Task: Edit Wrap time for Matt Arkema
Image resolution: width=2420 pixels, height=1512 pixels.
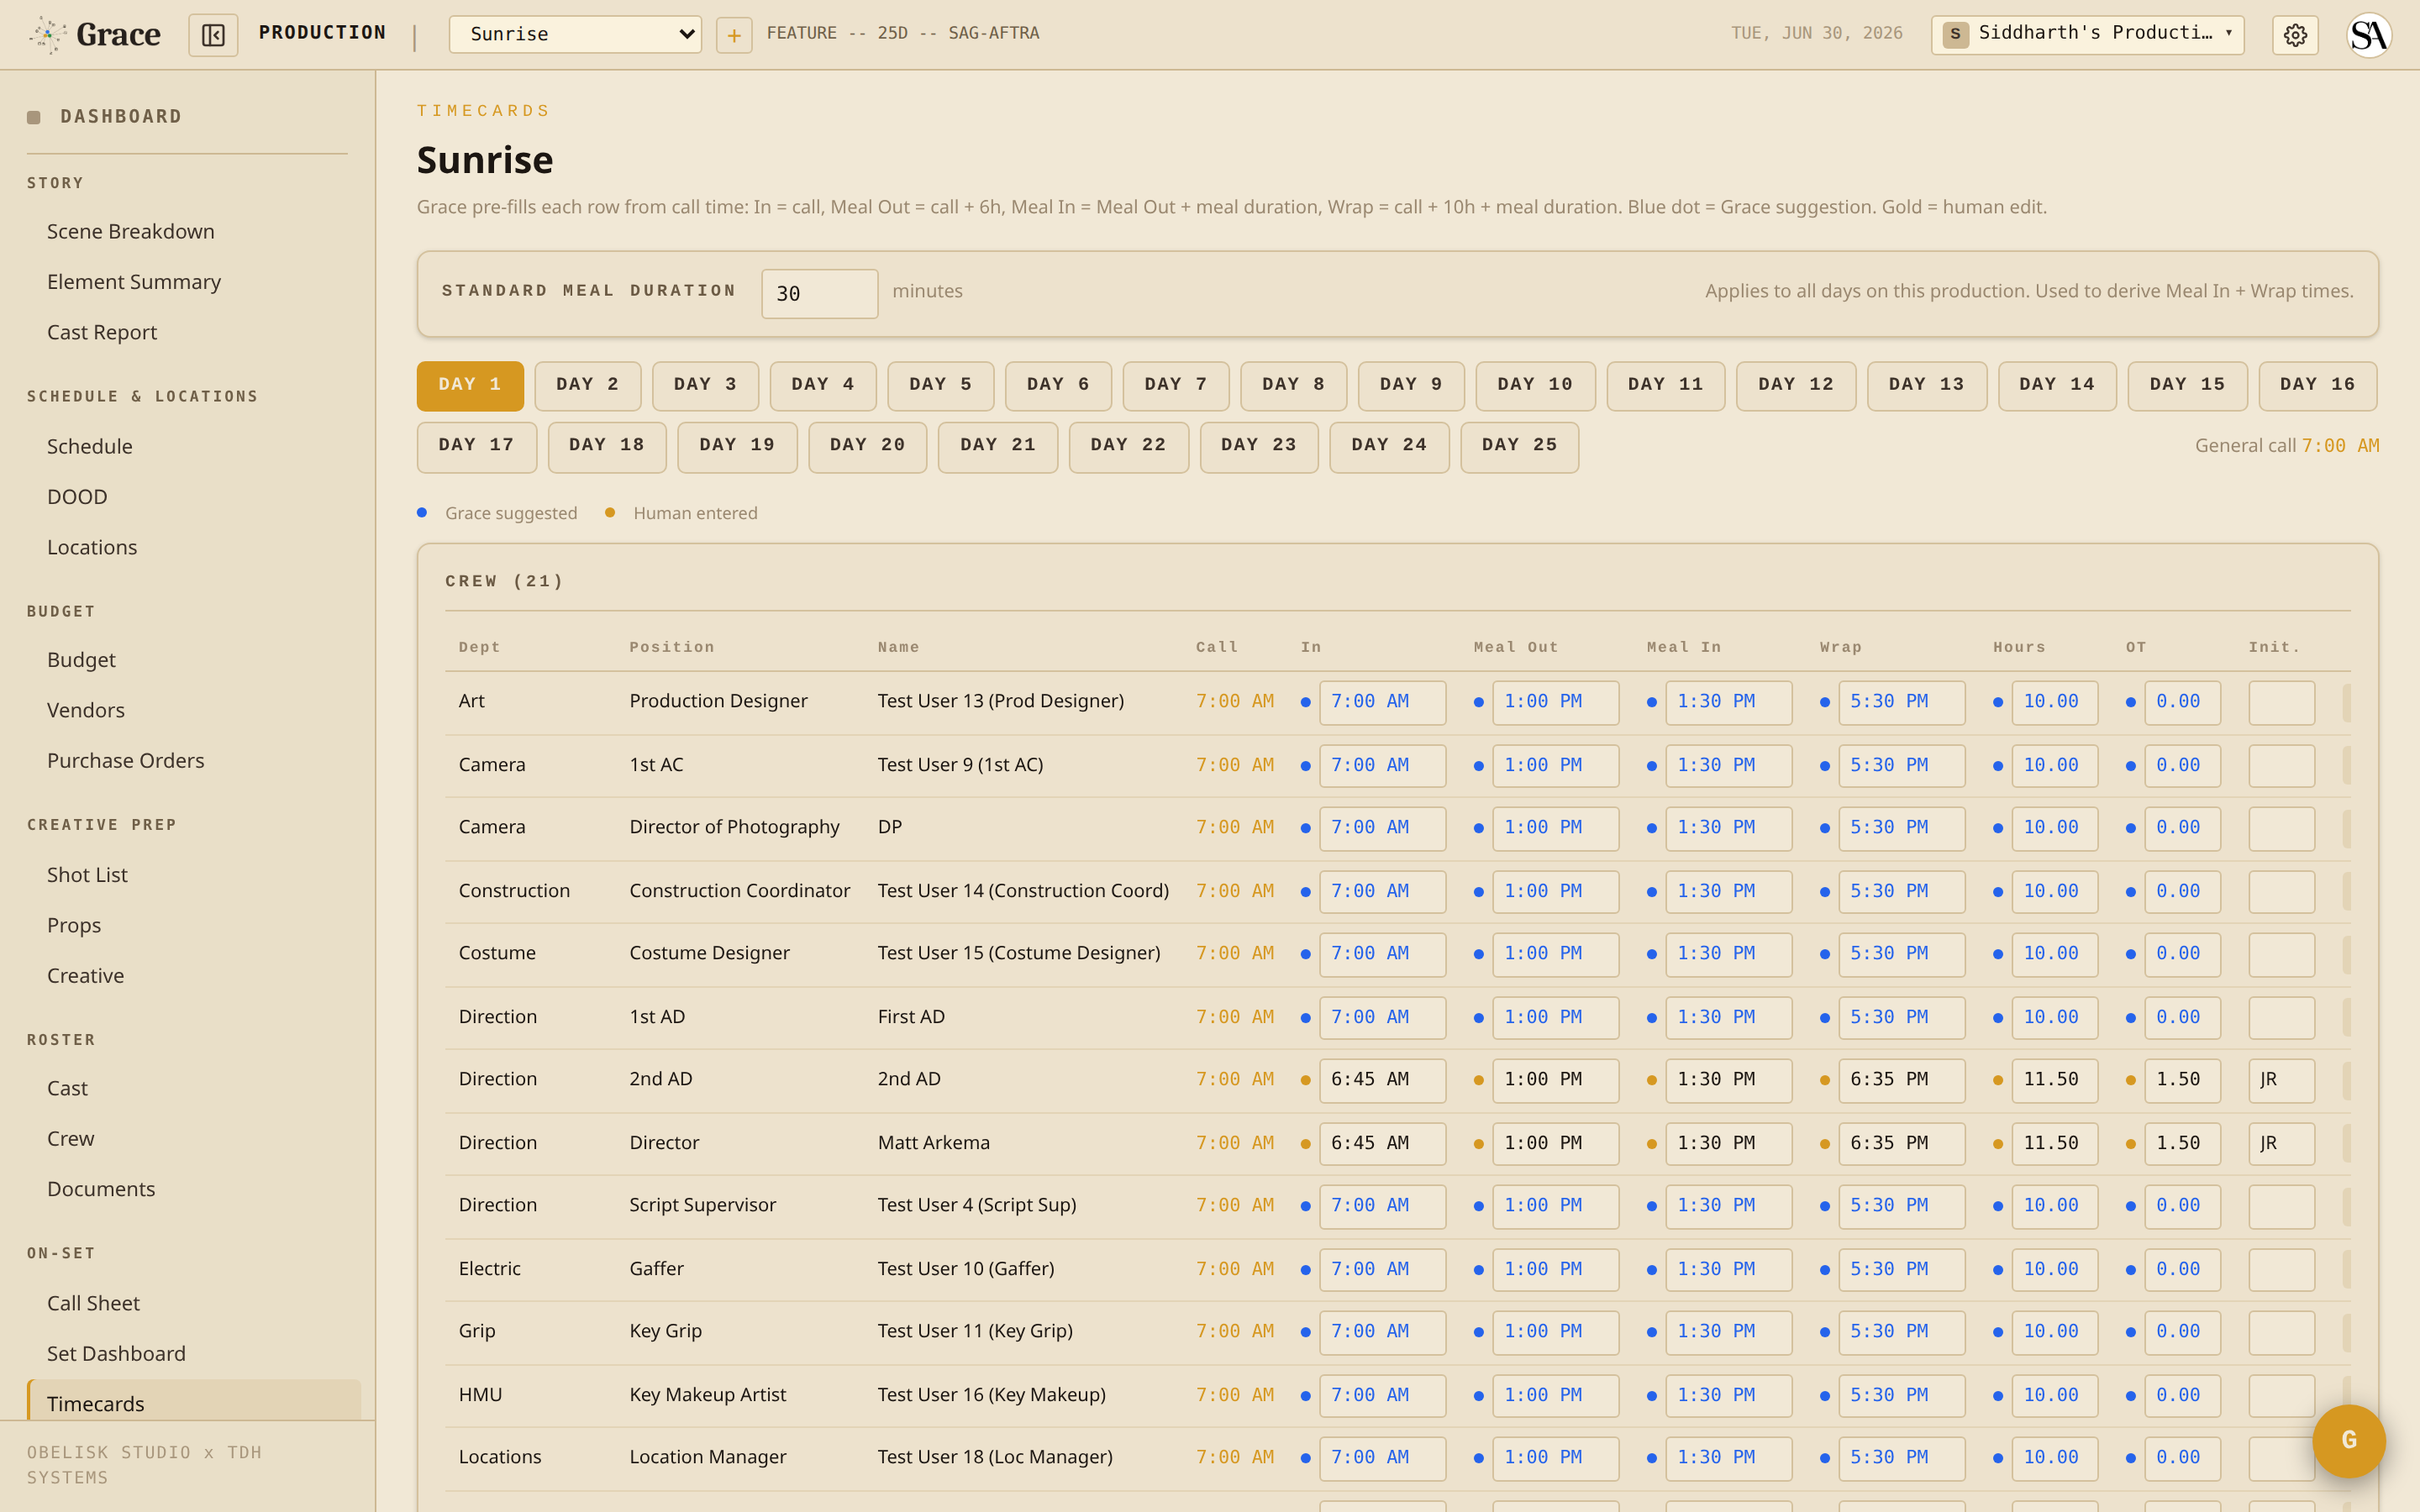Action: tap(1901, 1144)
